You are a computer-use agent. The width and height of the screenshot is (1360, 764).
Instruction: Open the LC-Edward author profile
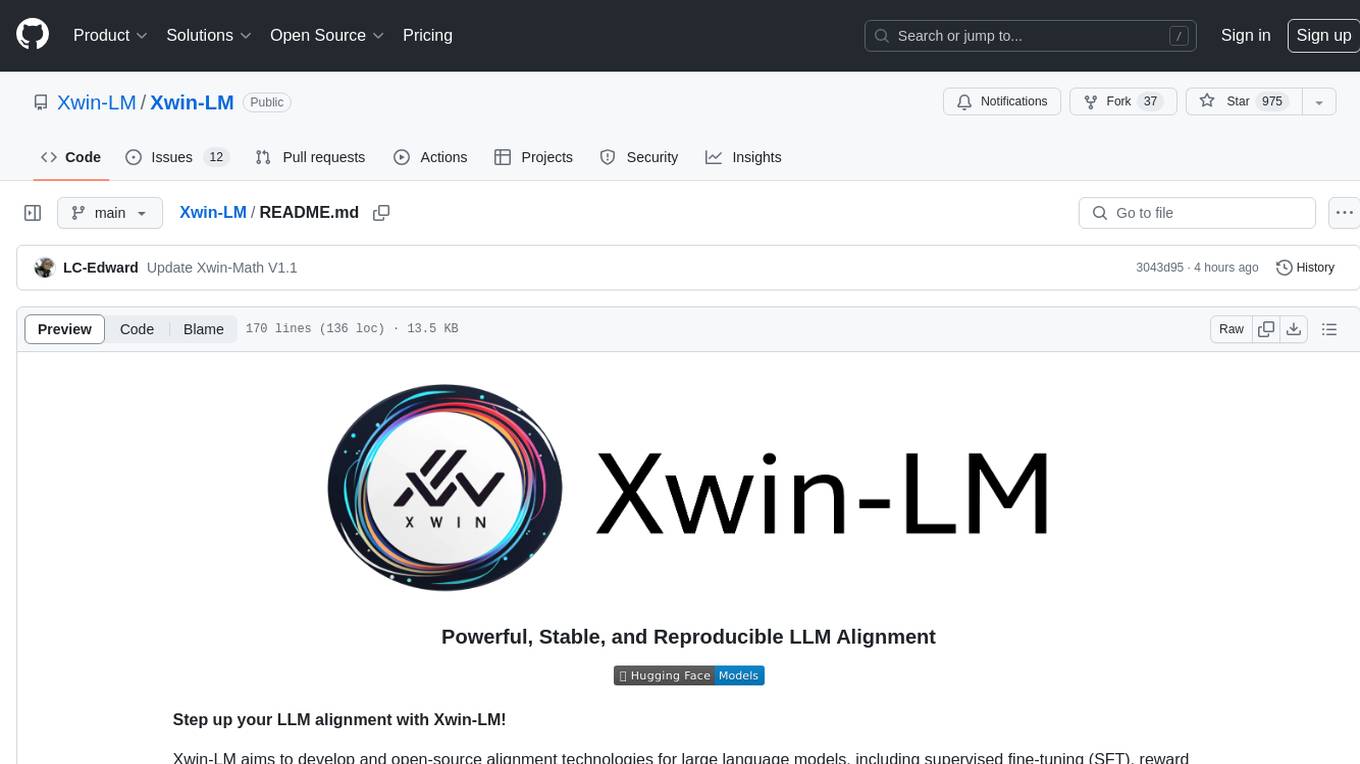(101, 267)
